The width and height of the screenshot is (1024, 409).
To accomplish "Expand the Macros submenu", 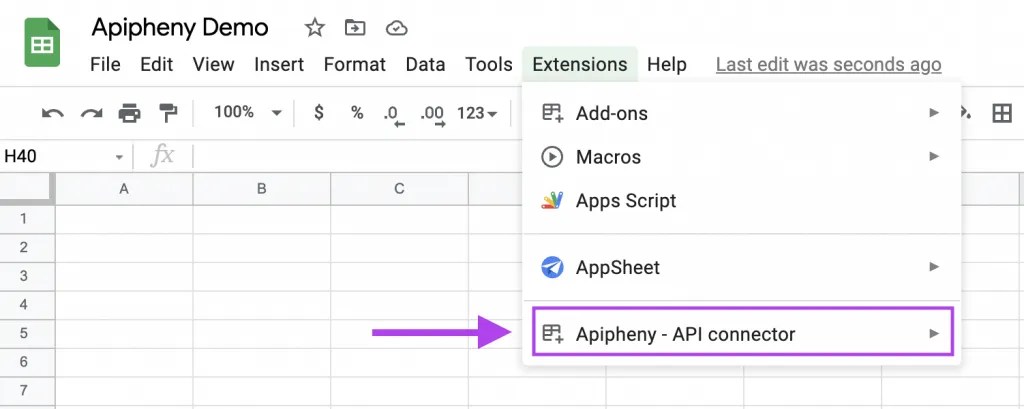I will tap(742, 157).
